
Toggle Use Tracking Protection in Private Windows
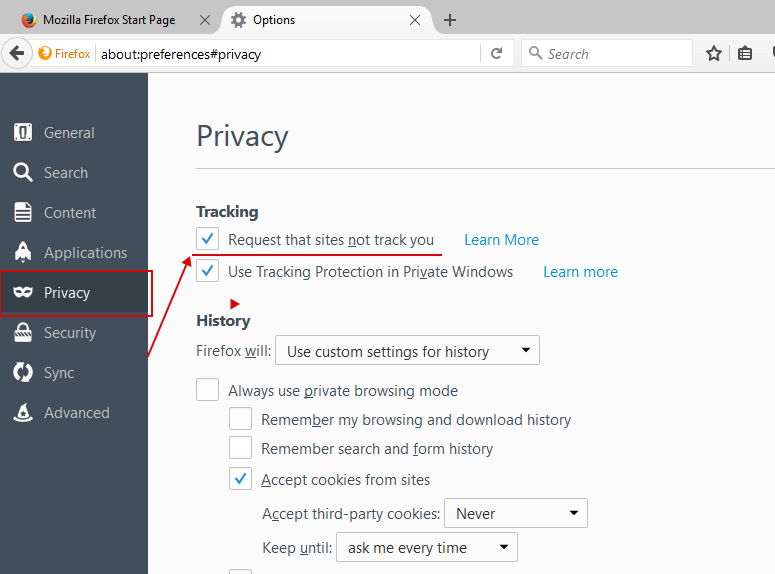coord(208,271)
